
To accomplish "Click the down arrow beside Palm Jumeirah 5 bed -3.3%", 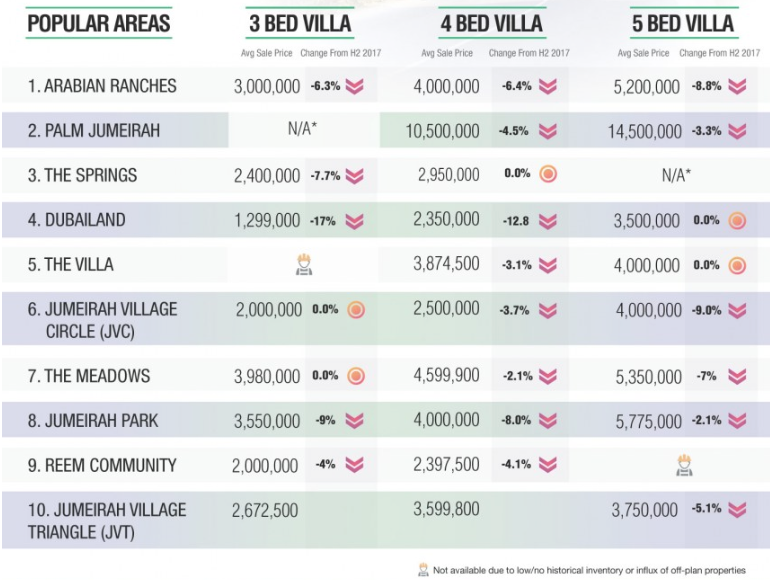I will (737, 131).
